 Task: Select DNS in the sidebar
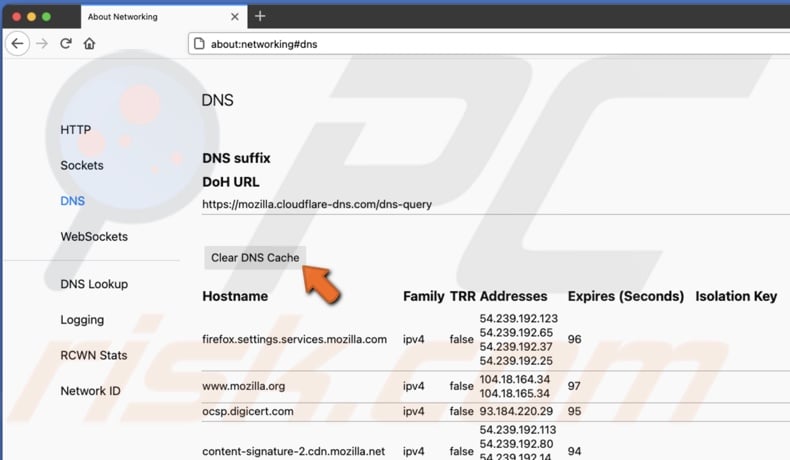[x=73, y=201]
